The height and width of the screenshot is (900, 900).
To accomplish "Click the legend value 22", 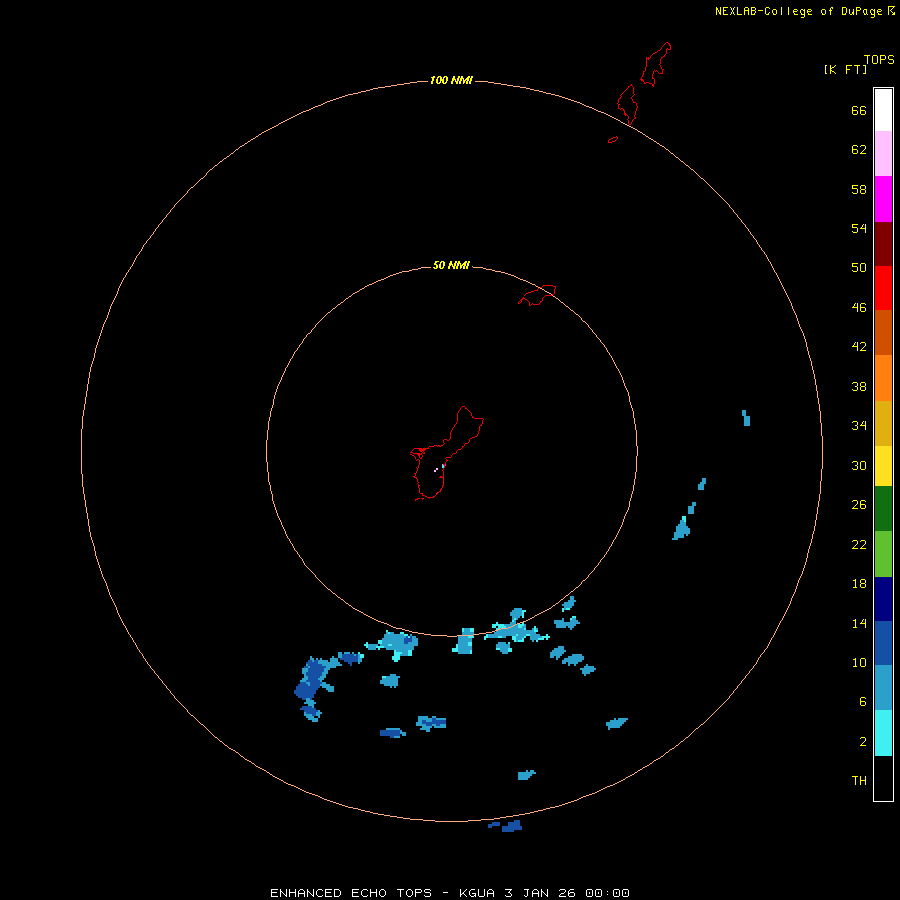I will coord(859,545).
